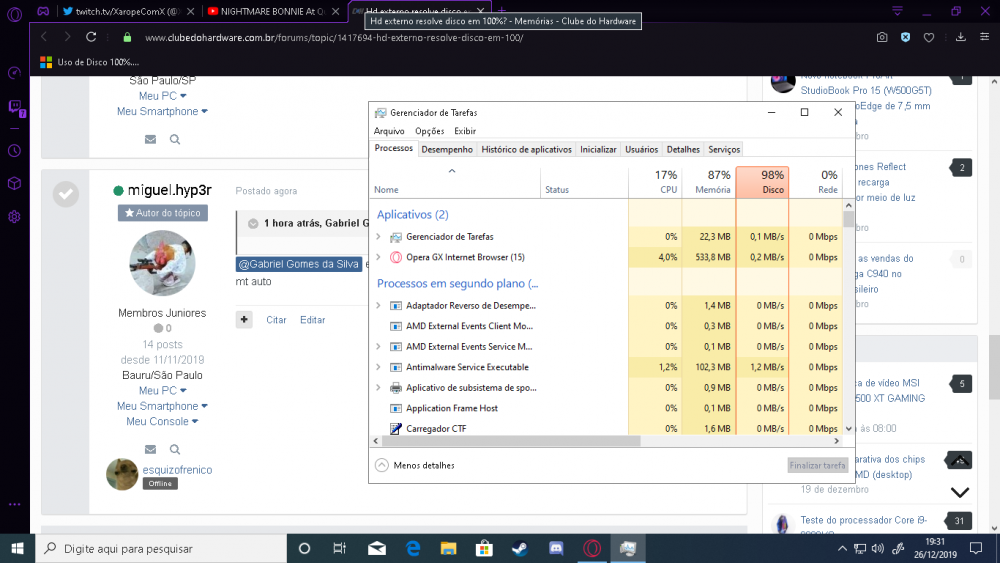The image size is (1000, 563).
Task: Open the Opções menu in Task Manager
Action: click(x=429, y=131)
